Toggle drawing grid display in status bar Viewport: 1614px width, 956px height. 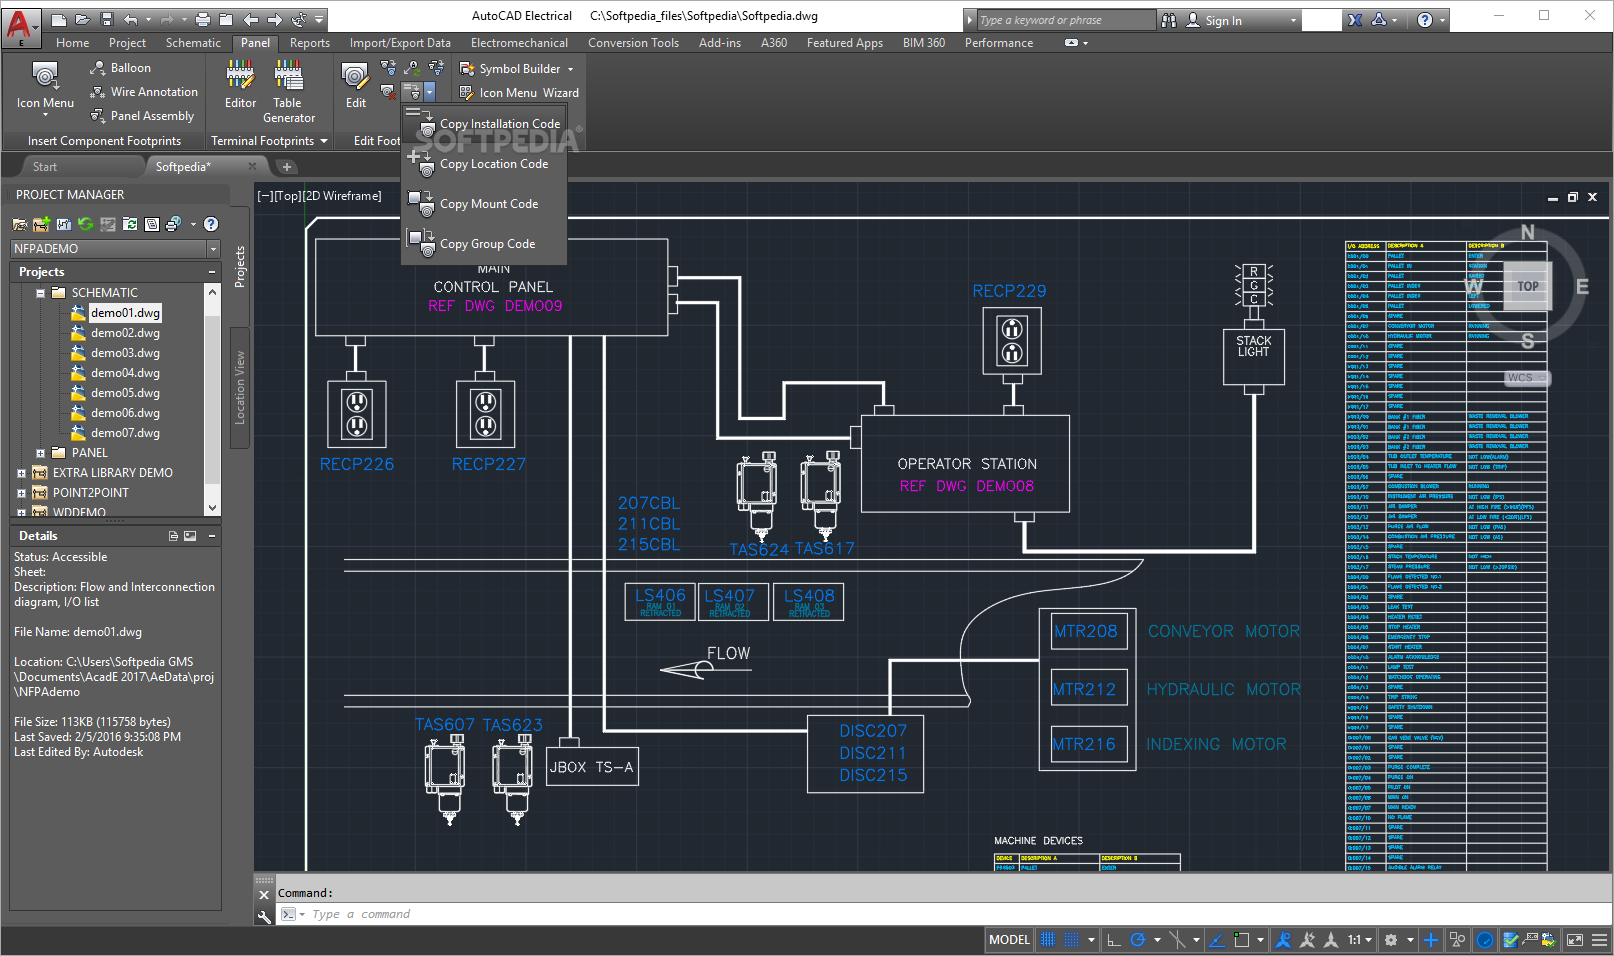[1048, 940]
